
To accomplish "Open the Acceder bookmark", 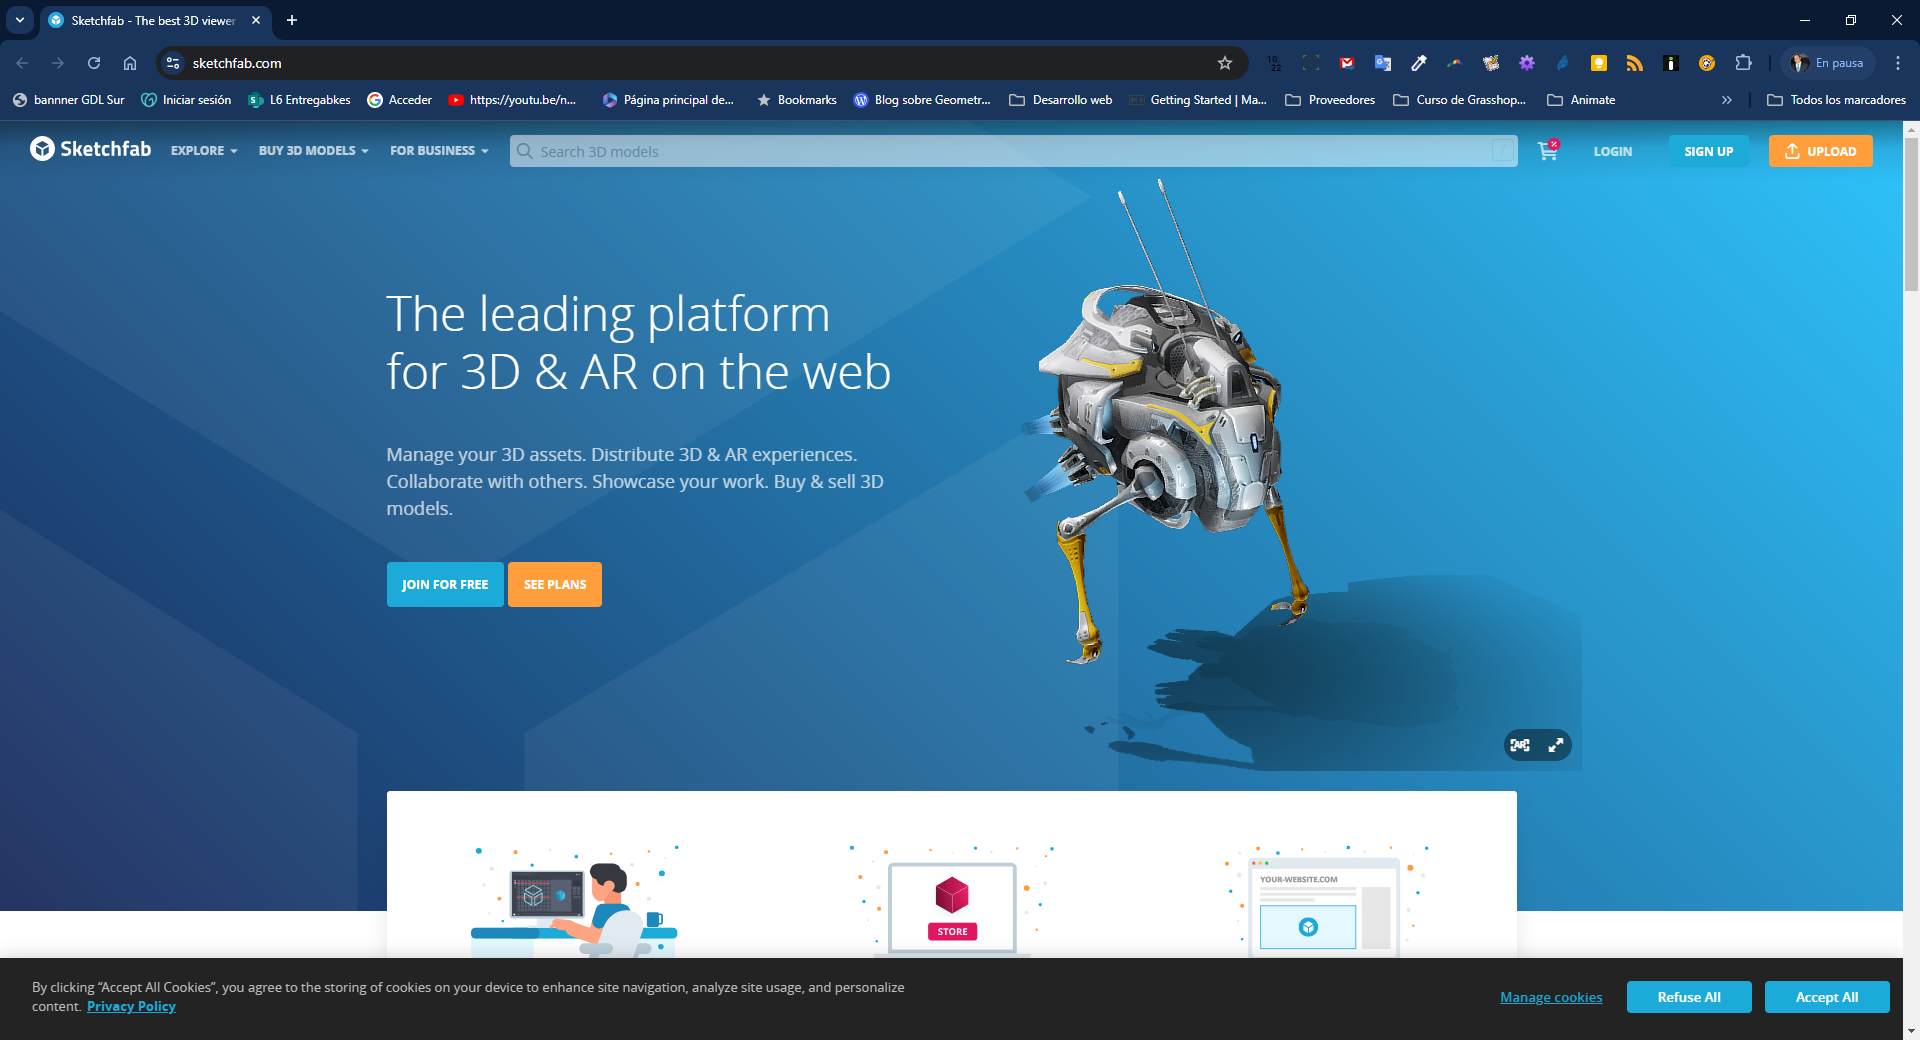I will (x=400, y=100).
